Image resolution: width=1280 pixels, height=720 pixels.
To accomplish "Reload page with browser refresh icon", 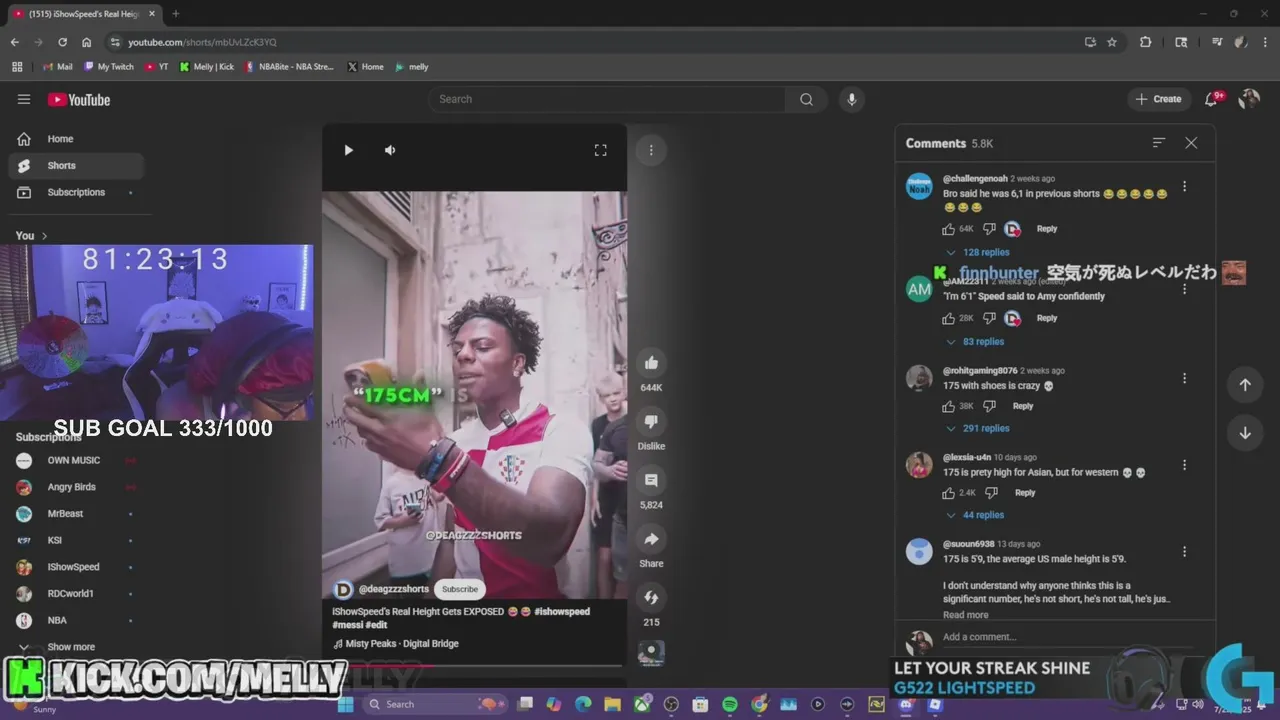I will pos(62,42).
